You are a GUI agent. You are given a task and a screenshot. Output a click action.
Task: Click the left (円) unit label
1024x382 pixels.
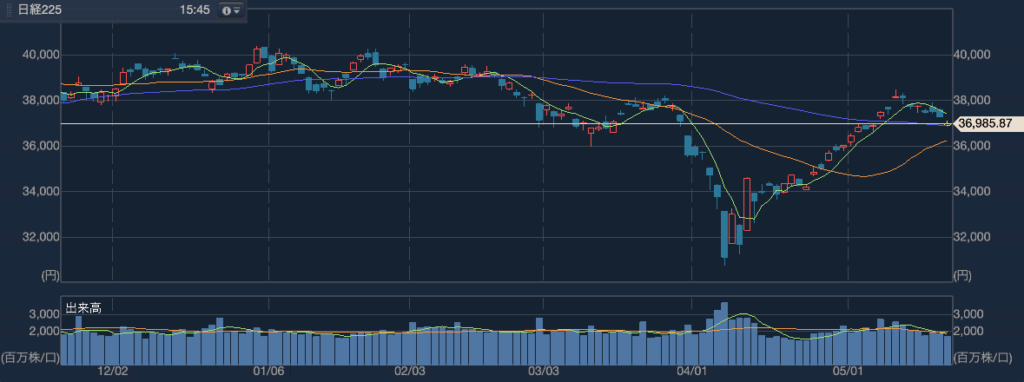pyautogui.click(x=50, y=276)
